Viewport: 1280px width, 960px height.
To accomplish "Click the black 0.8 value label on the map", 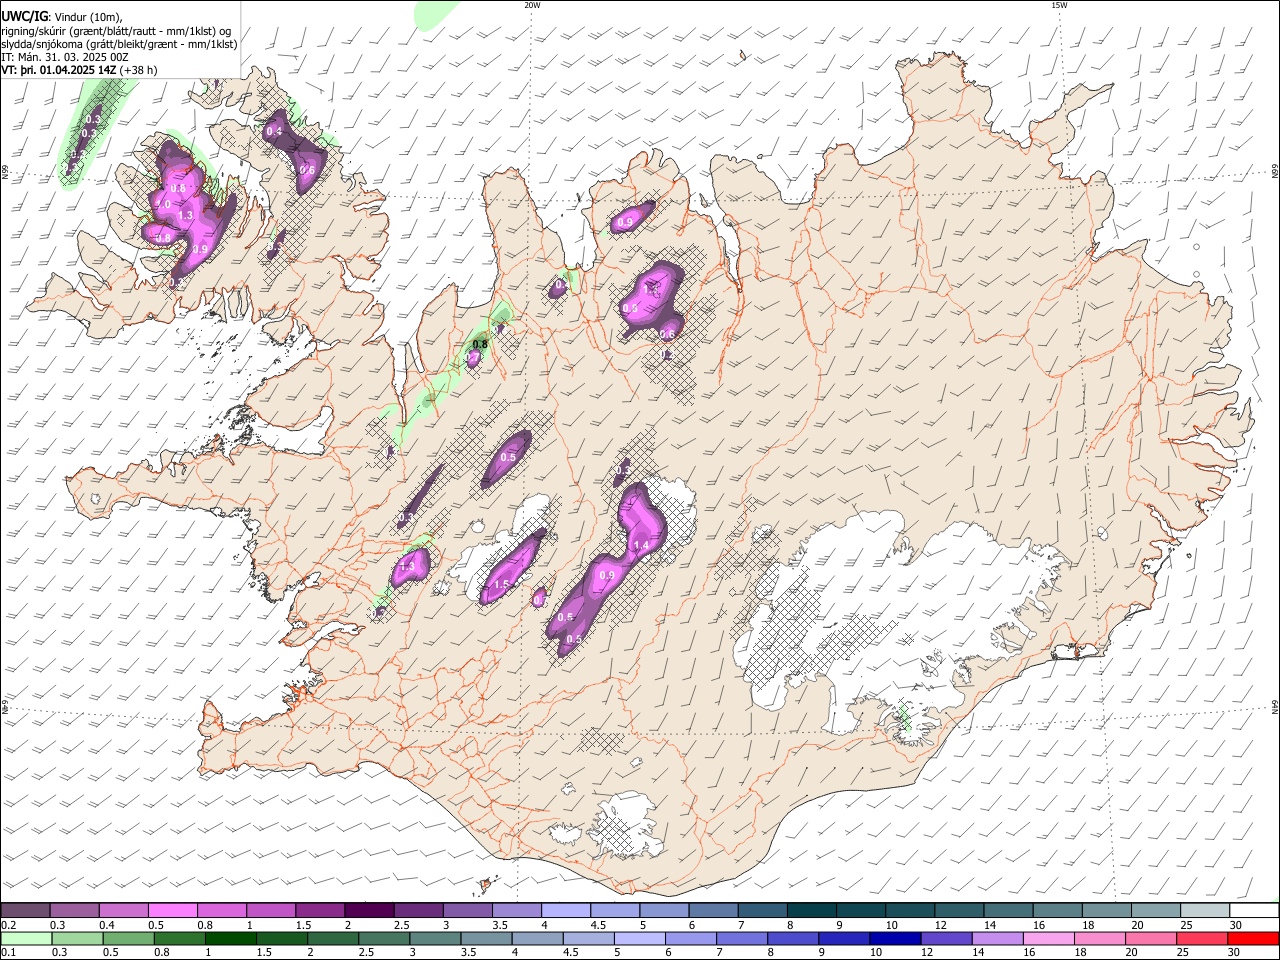I will pos(480,344).
